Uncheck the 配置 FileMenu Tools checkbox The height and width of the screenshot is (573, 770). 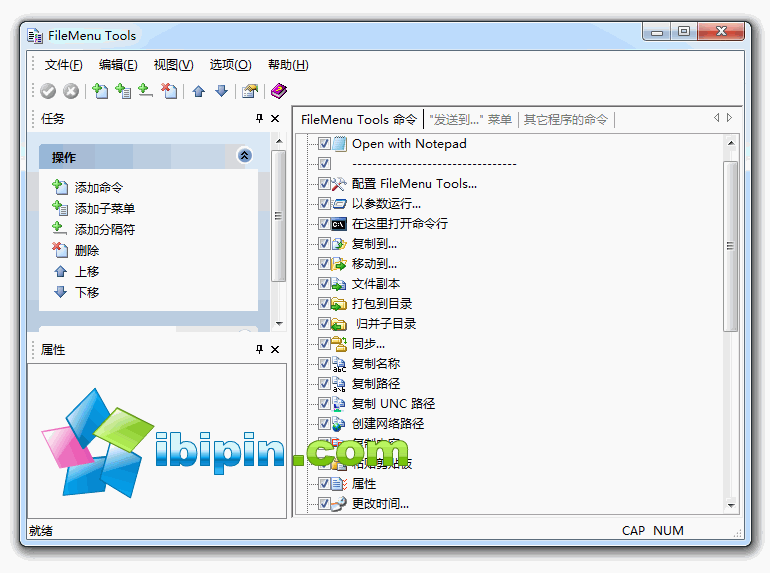tap(324, 184)
